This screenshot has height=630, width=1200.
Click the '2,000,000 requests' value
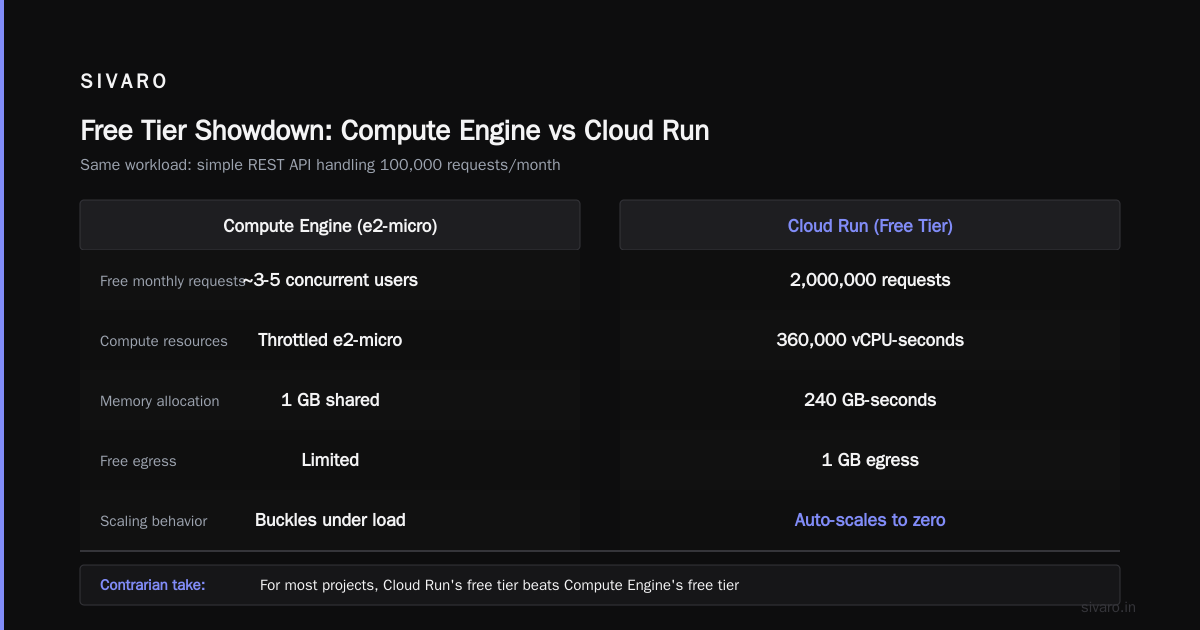[870, 280]
